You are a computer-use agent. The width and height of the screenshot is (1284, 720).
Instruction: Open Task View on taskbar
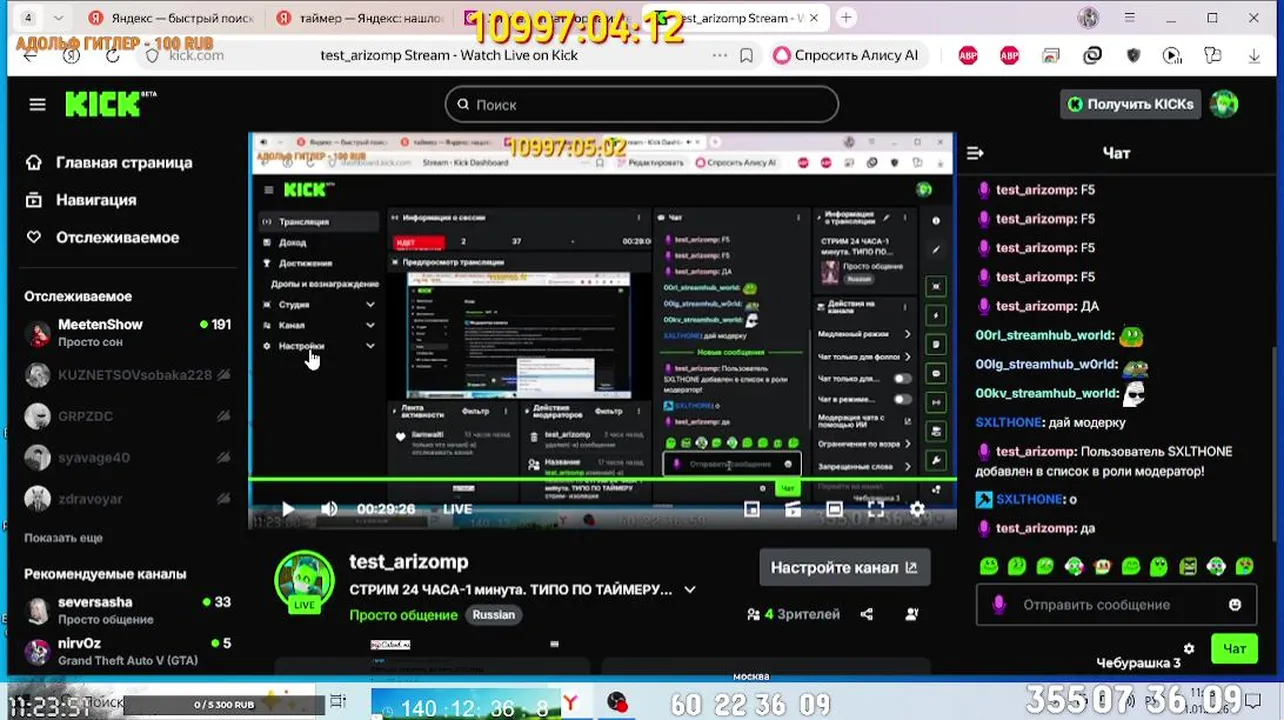(x=338, y=702)
